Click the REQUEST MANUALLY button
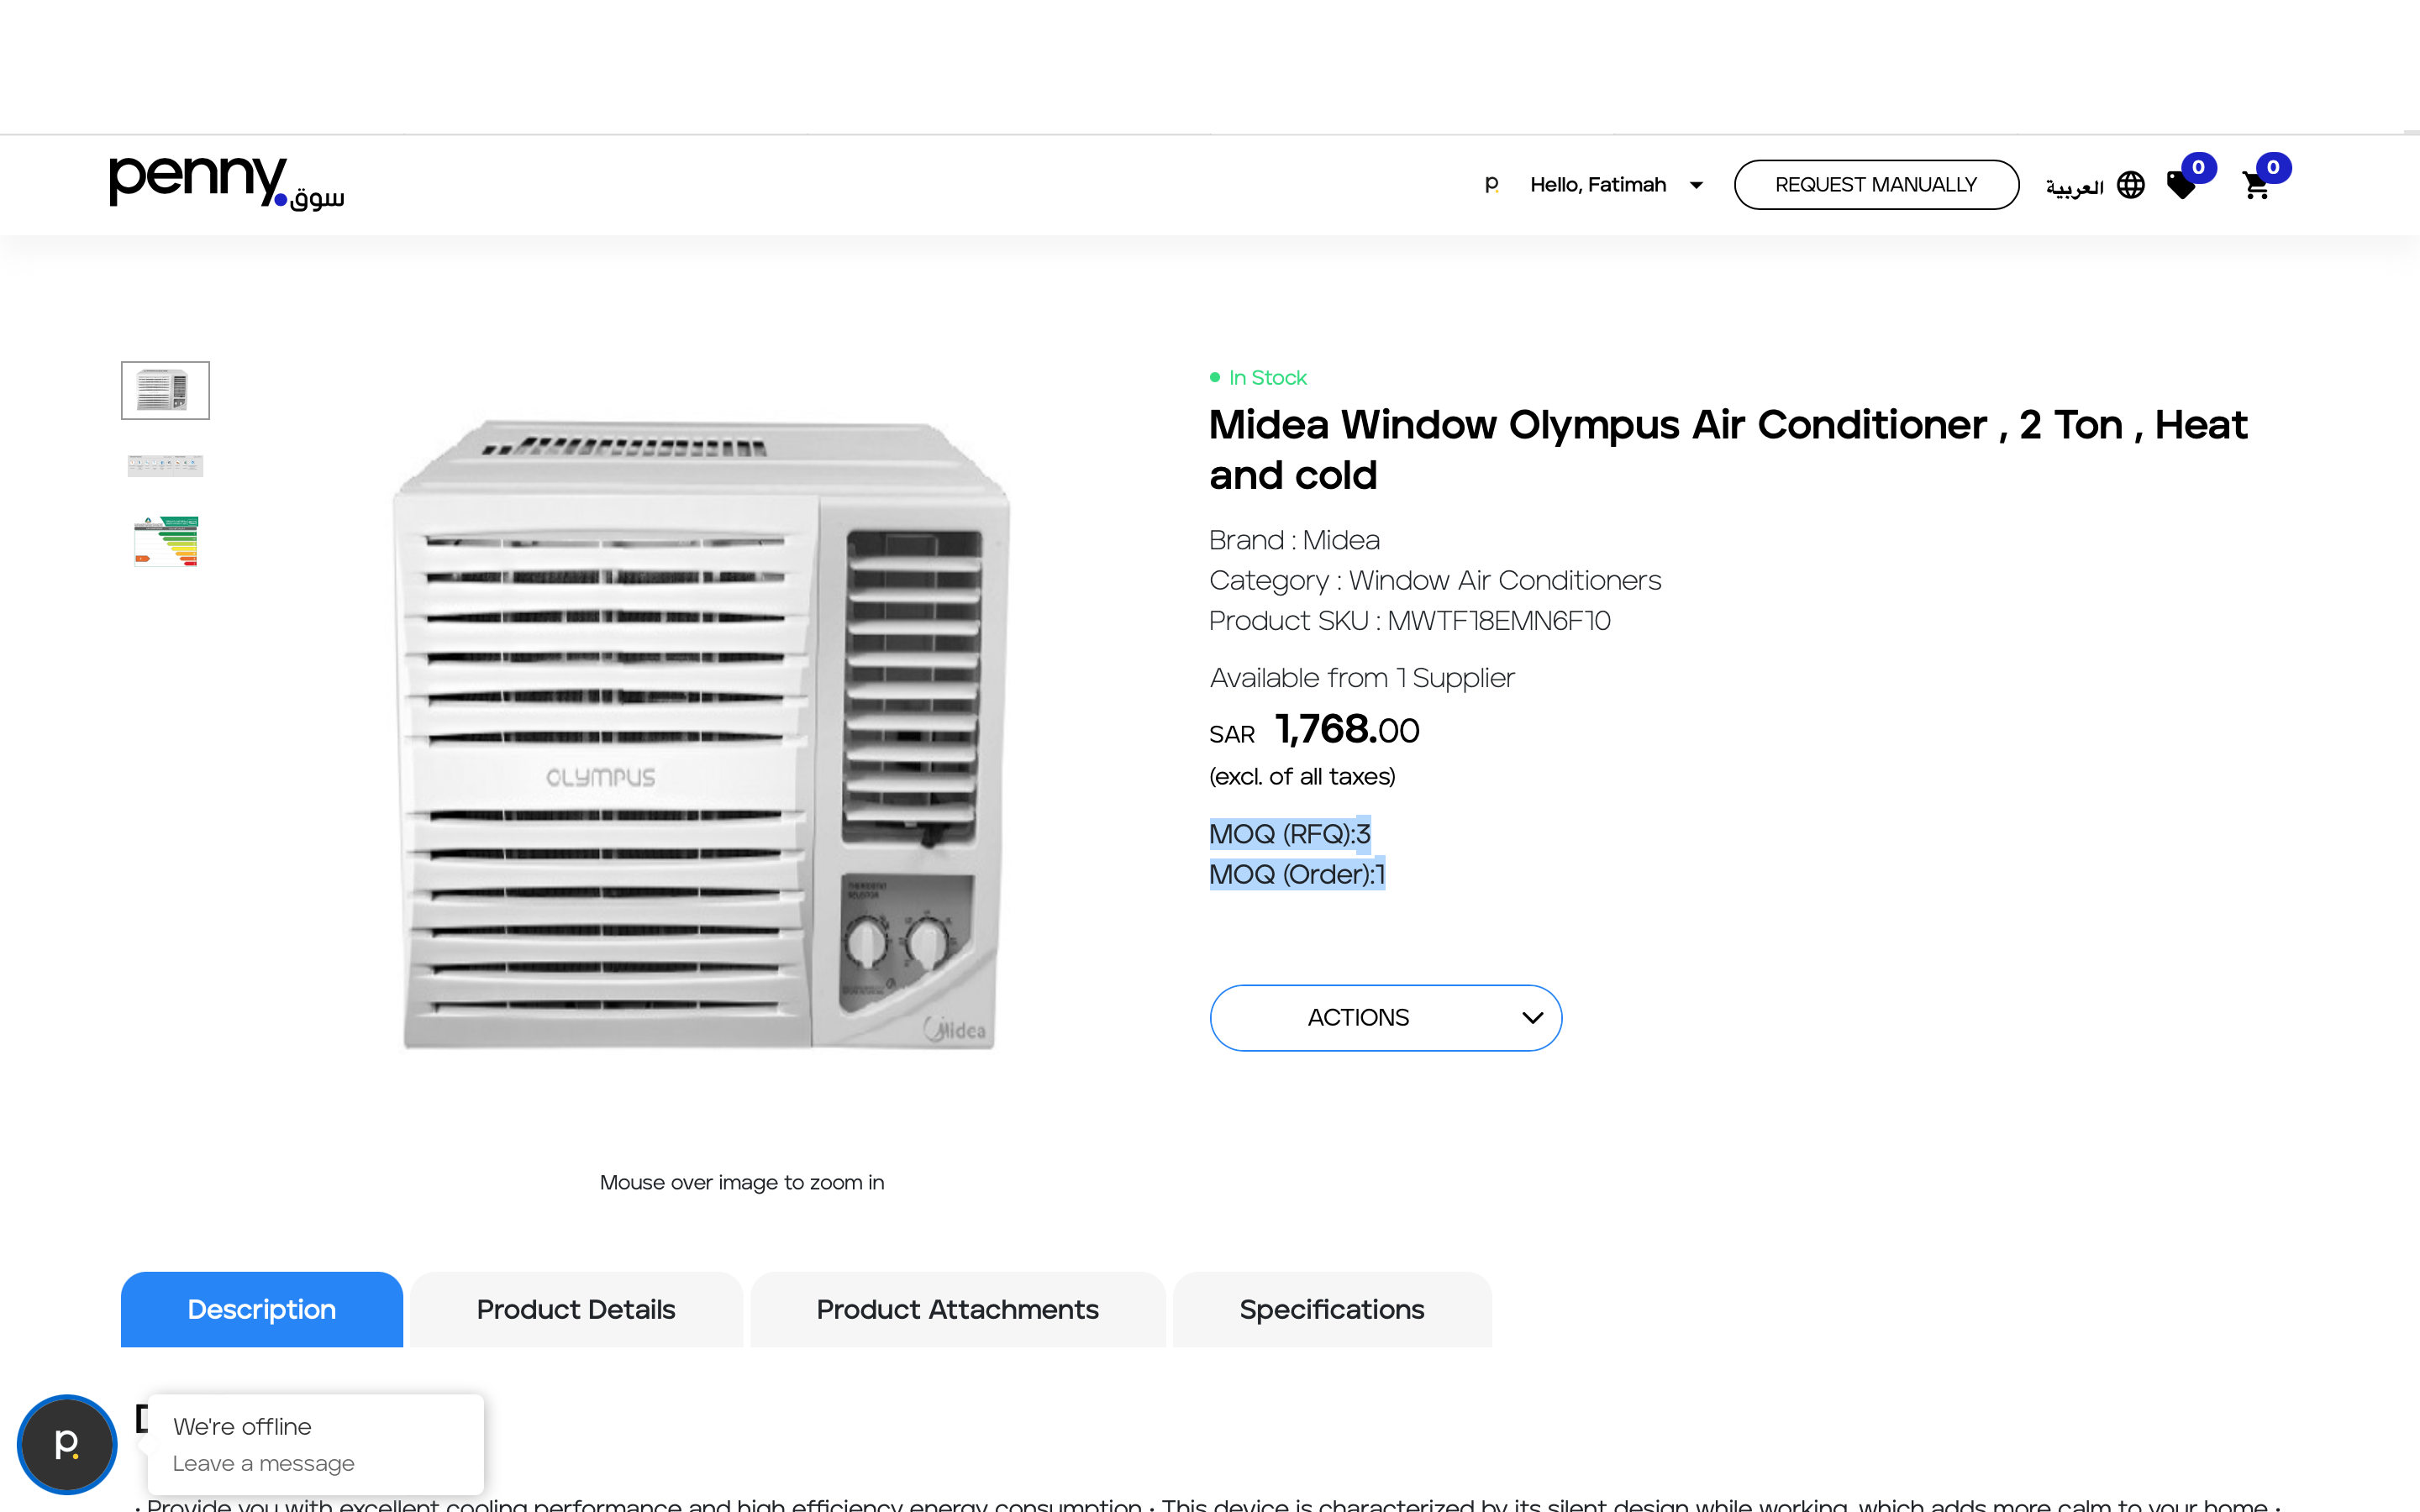The width and height of the screenshot is (2420, 1512). pos(1875,185)
